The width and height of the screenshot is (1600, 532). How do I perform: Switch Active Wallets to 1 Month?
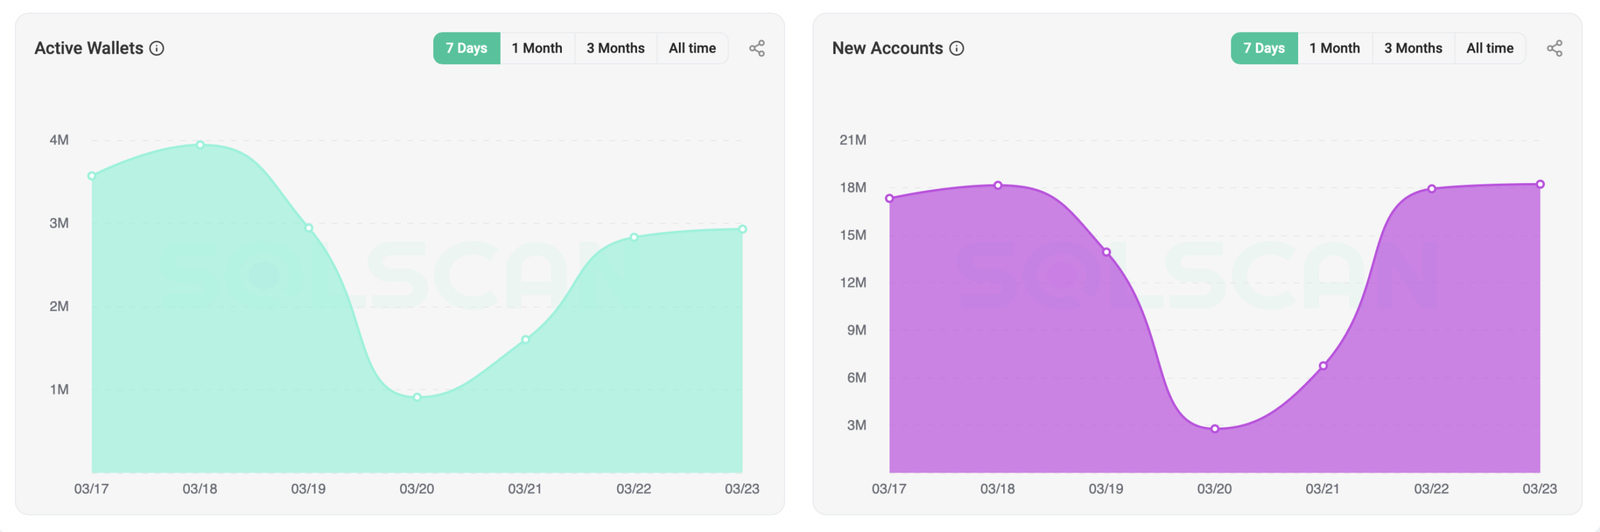pyautogui.click(x=537, y=48)
